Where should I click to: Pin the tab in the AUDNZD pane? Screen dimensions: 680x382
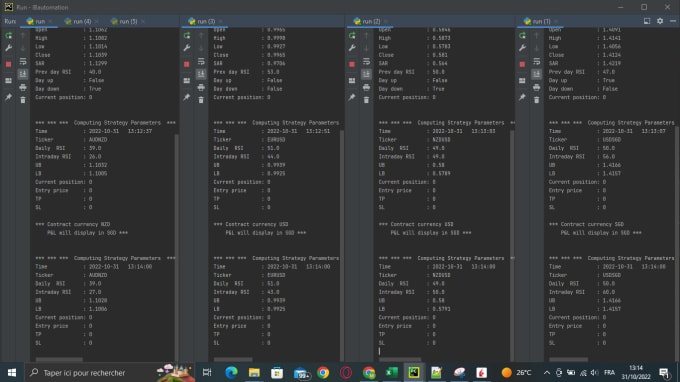[x=9, y=98]
